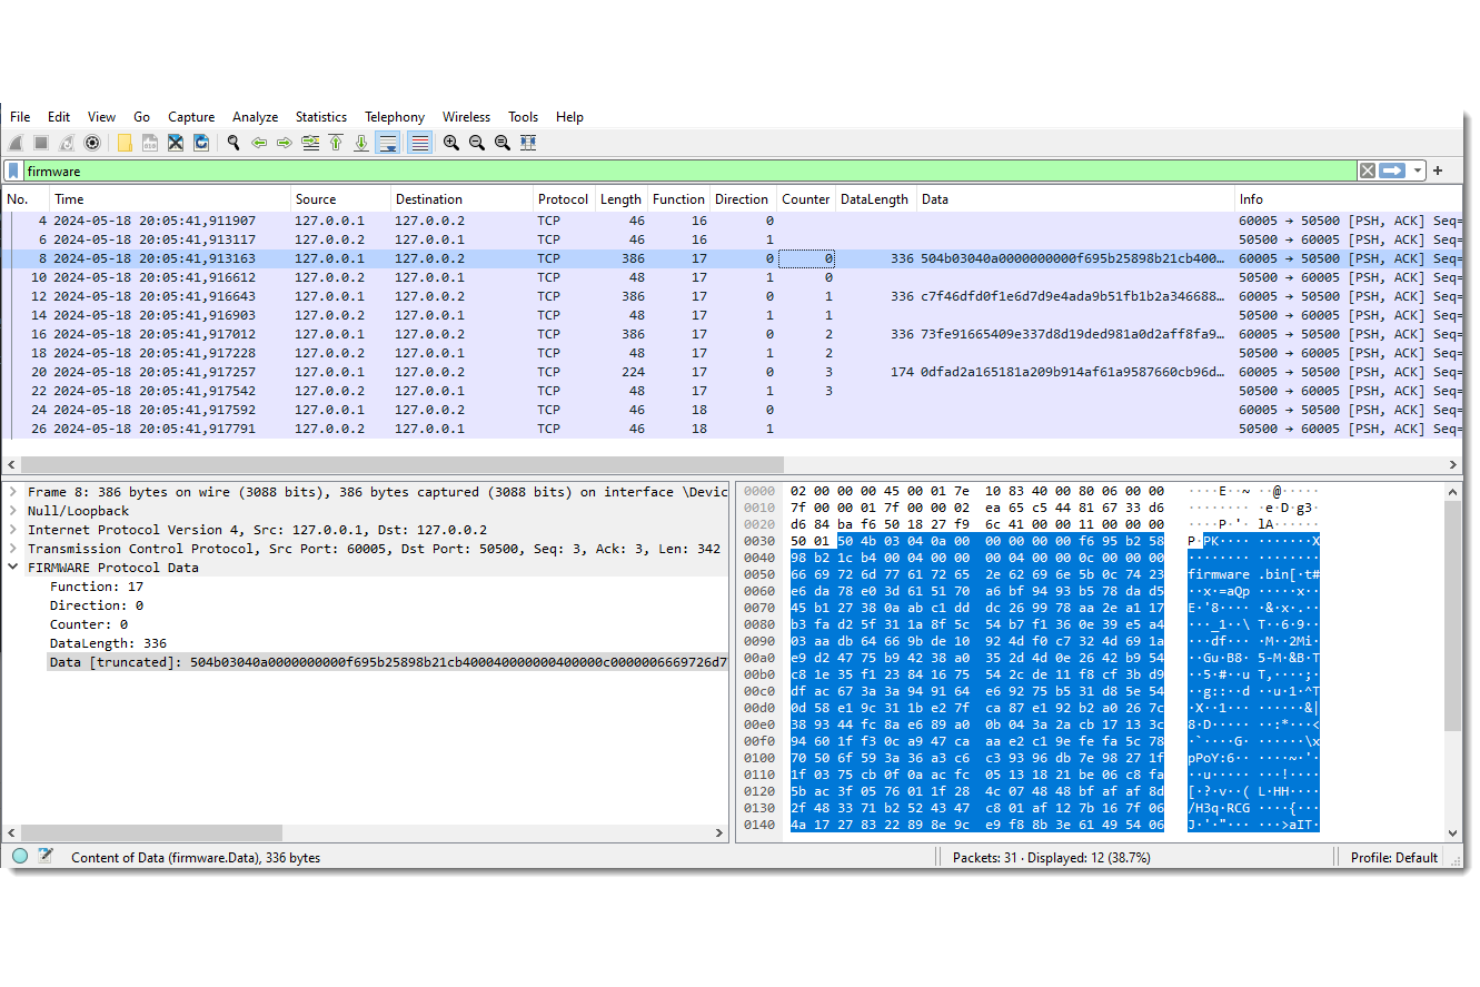This screenshot has width=1480, height=987.
Task: Open the Edit menu
Action: coord(59,117)
